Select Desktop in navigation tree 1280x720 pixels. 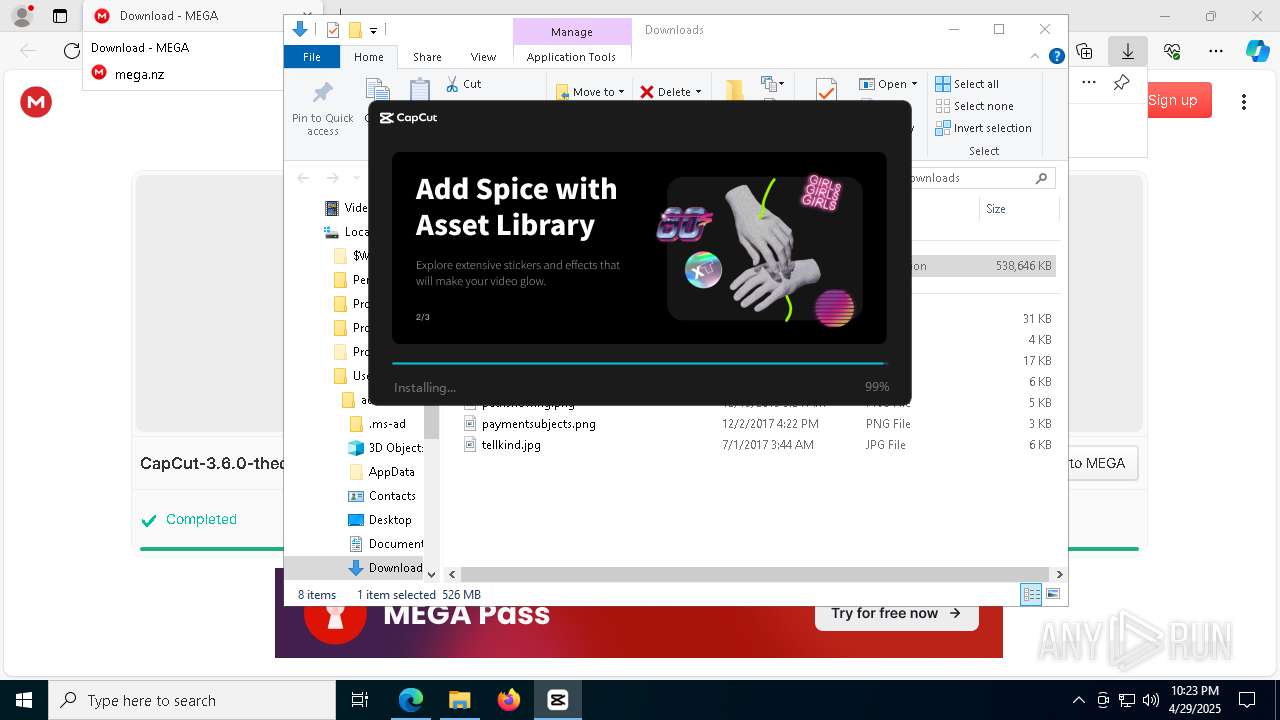pyautogui.click(x=390, y=520)
